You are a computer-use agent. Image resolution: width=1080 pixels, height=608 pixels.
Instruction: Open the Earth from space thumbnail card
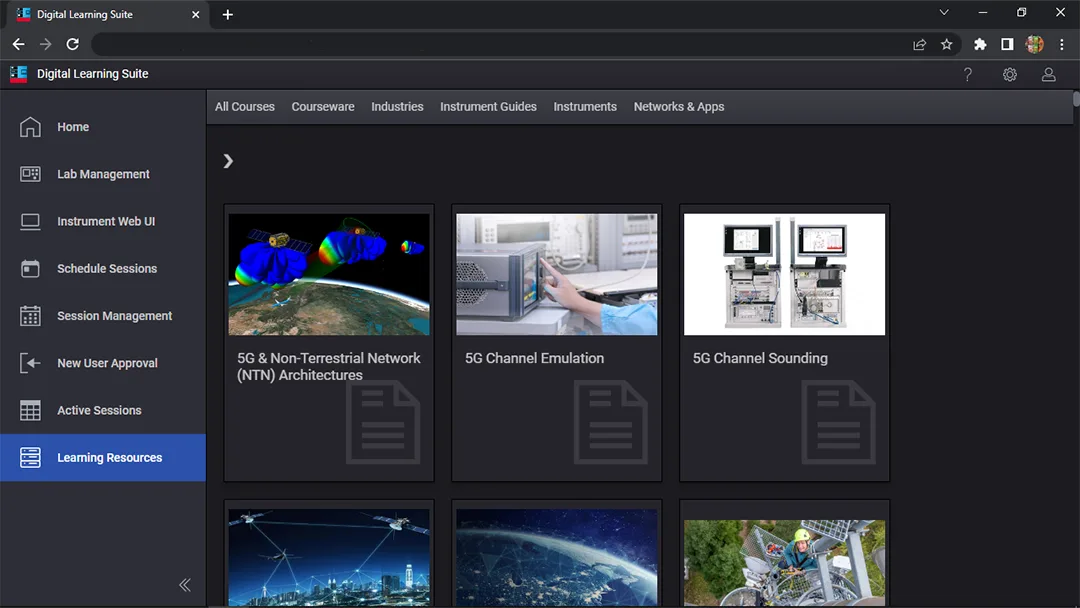pos(557,558)
